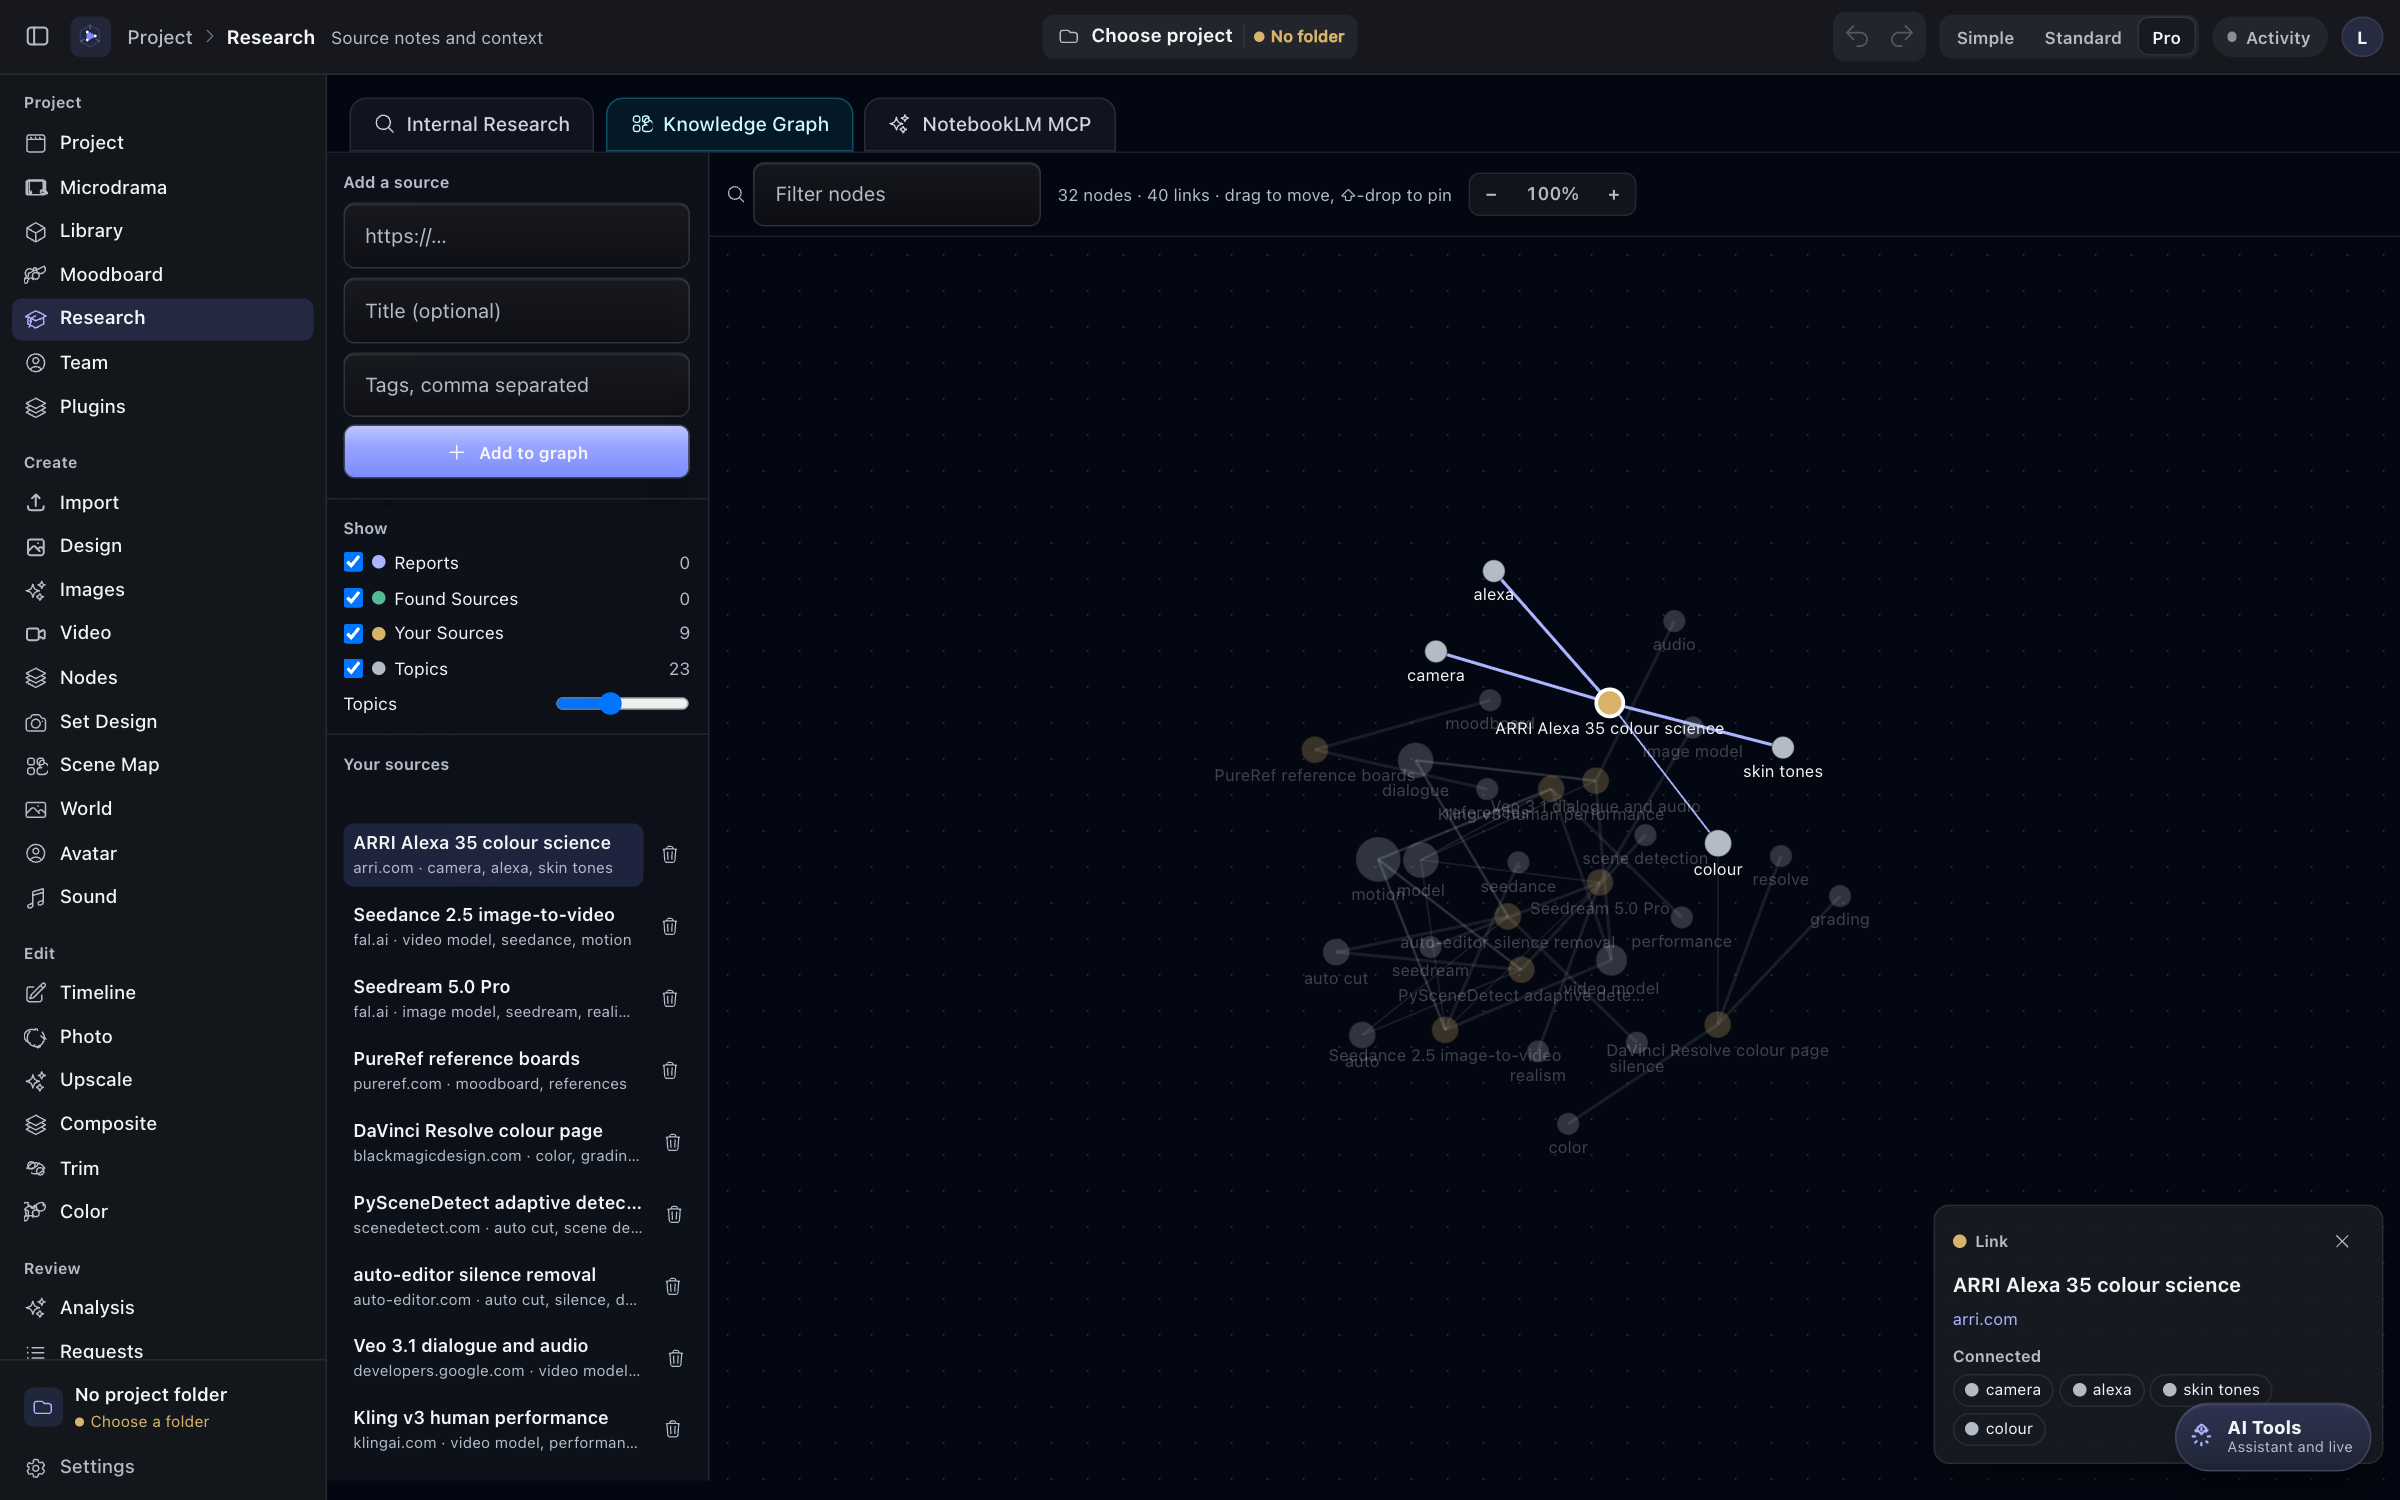Uncheck the Found Sources checkbox
Viewport: 2400px width, 1500px height.
coord(353,598)
